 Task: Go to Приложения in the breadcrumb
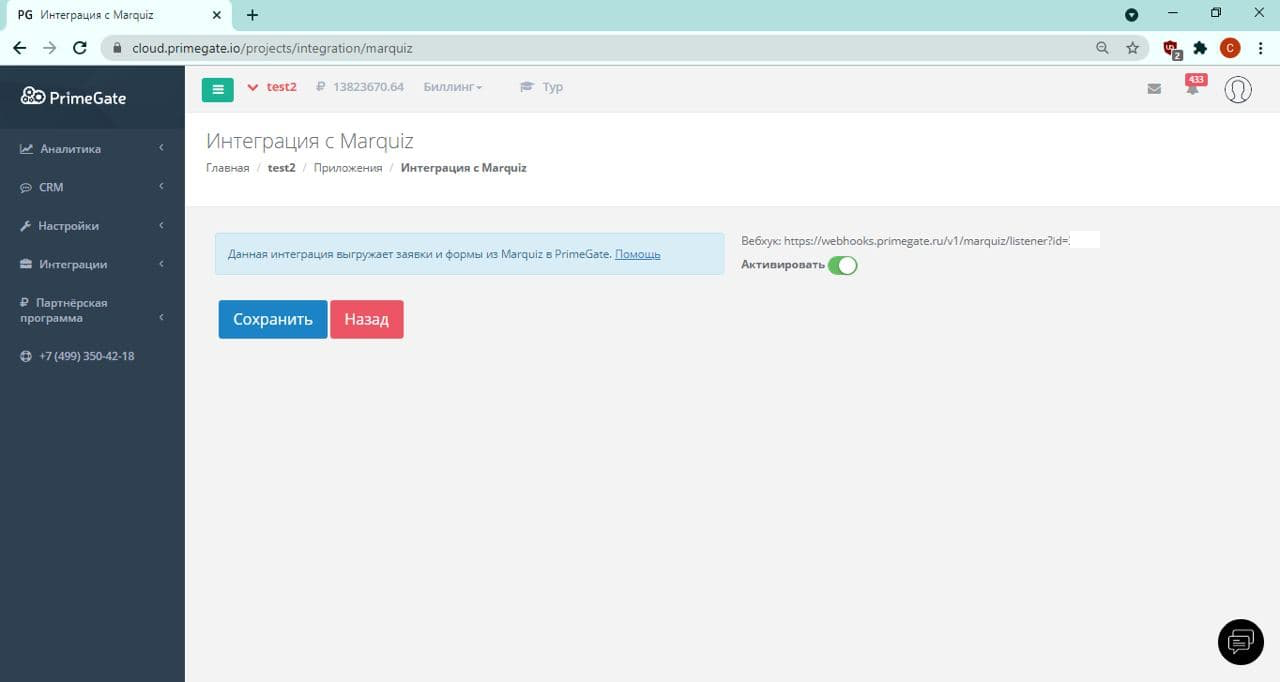(x=348, y=168)
